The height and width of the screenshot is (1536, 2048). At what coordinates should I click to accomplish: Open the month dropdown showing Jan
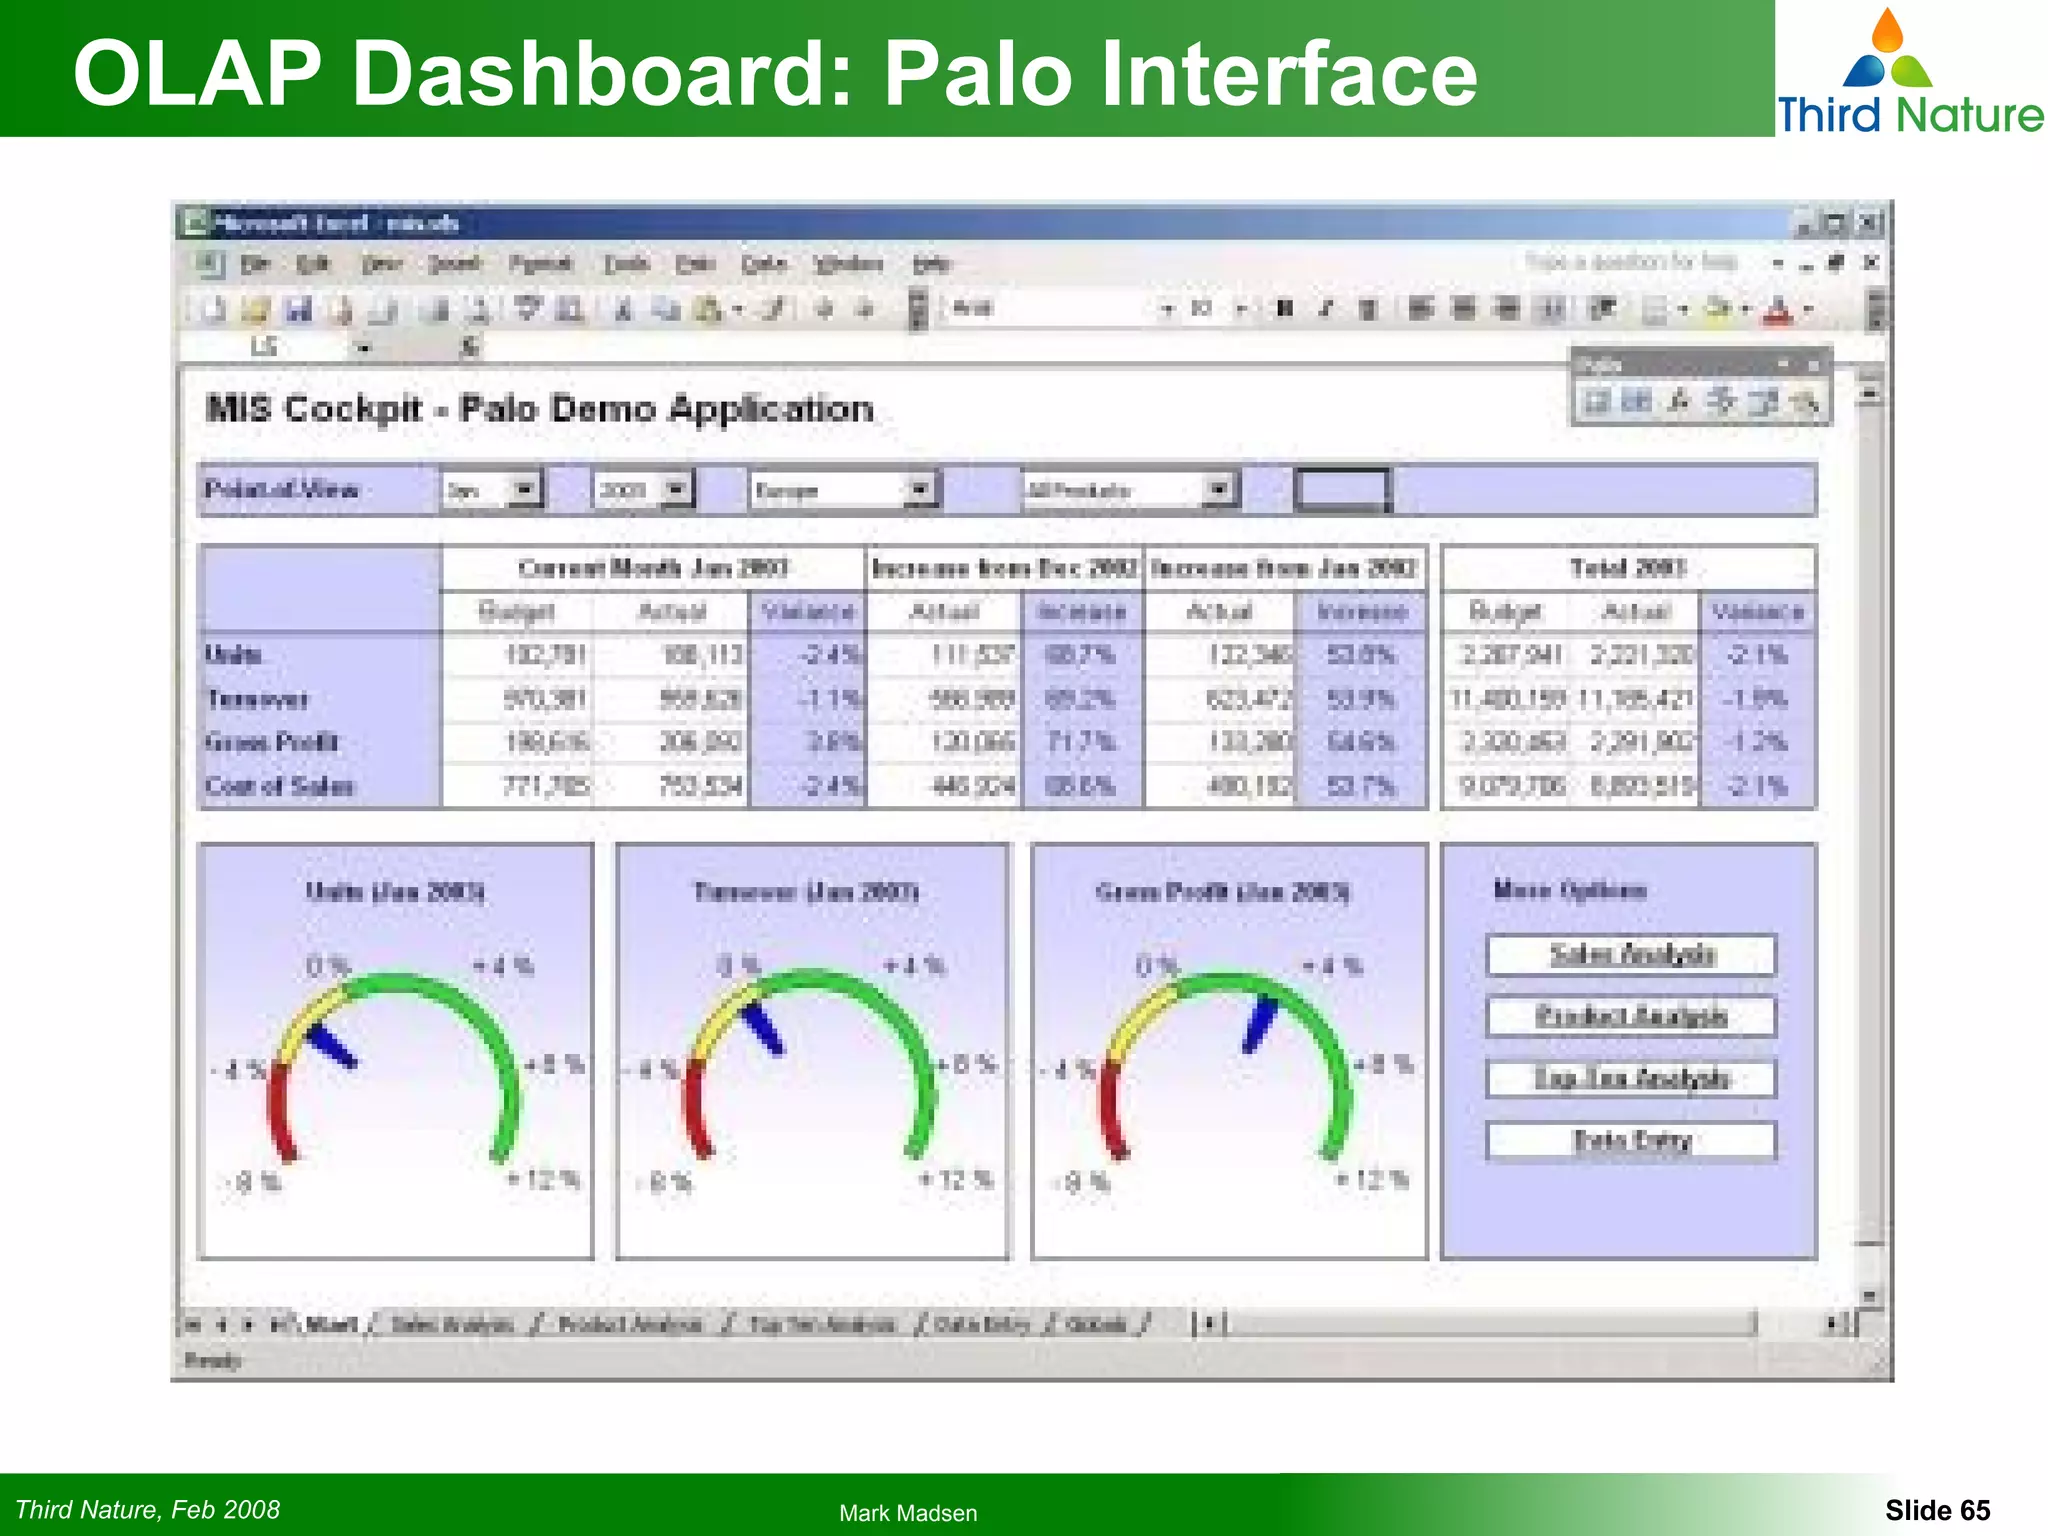pos(525,490)
